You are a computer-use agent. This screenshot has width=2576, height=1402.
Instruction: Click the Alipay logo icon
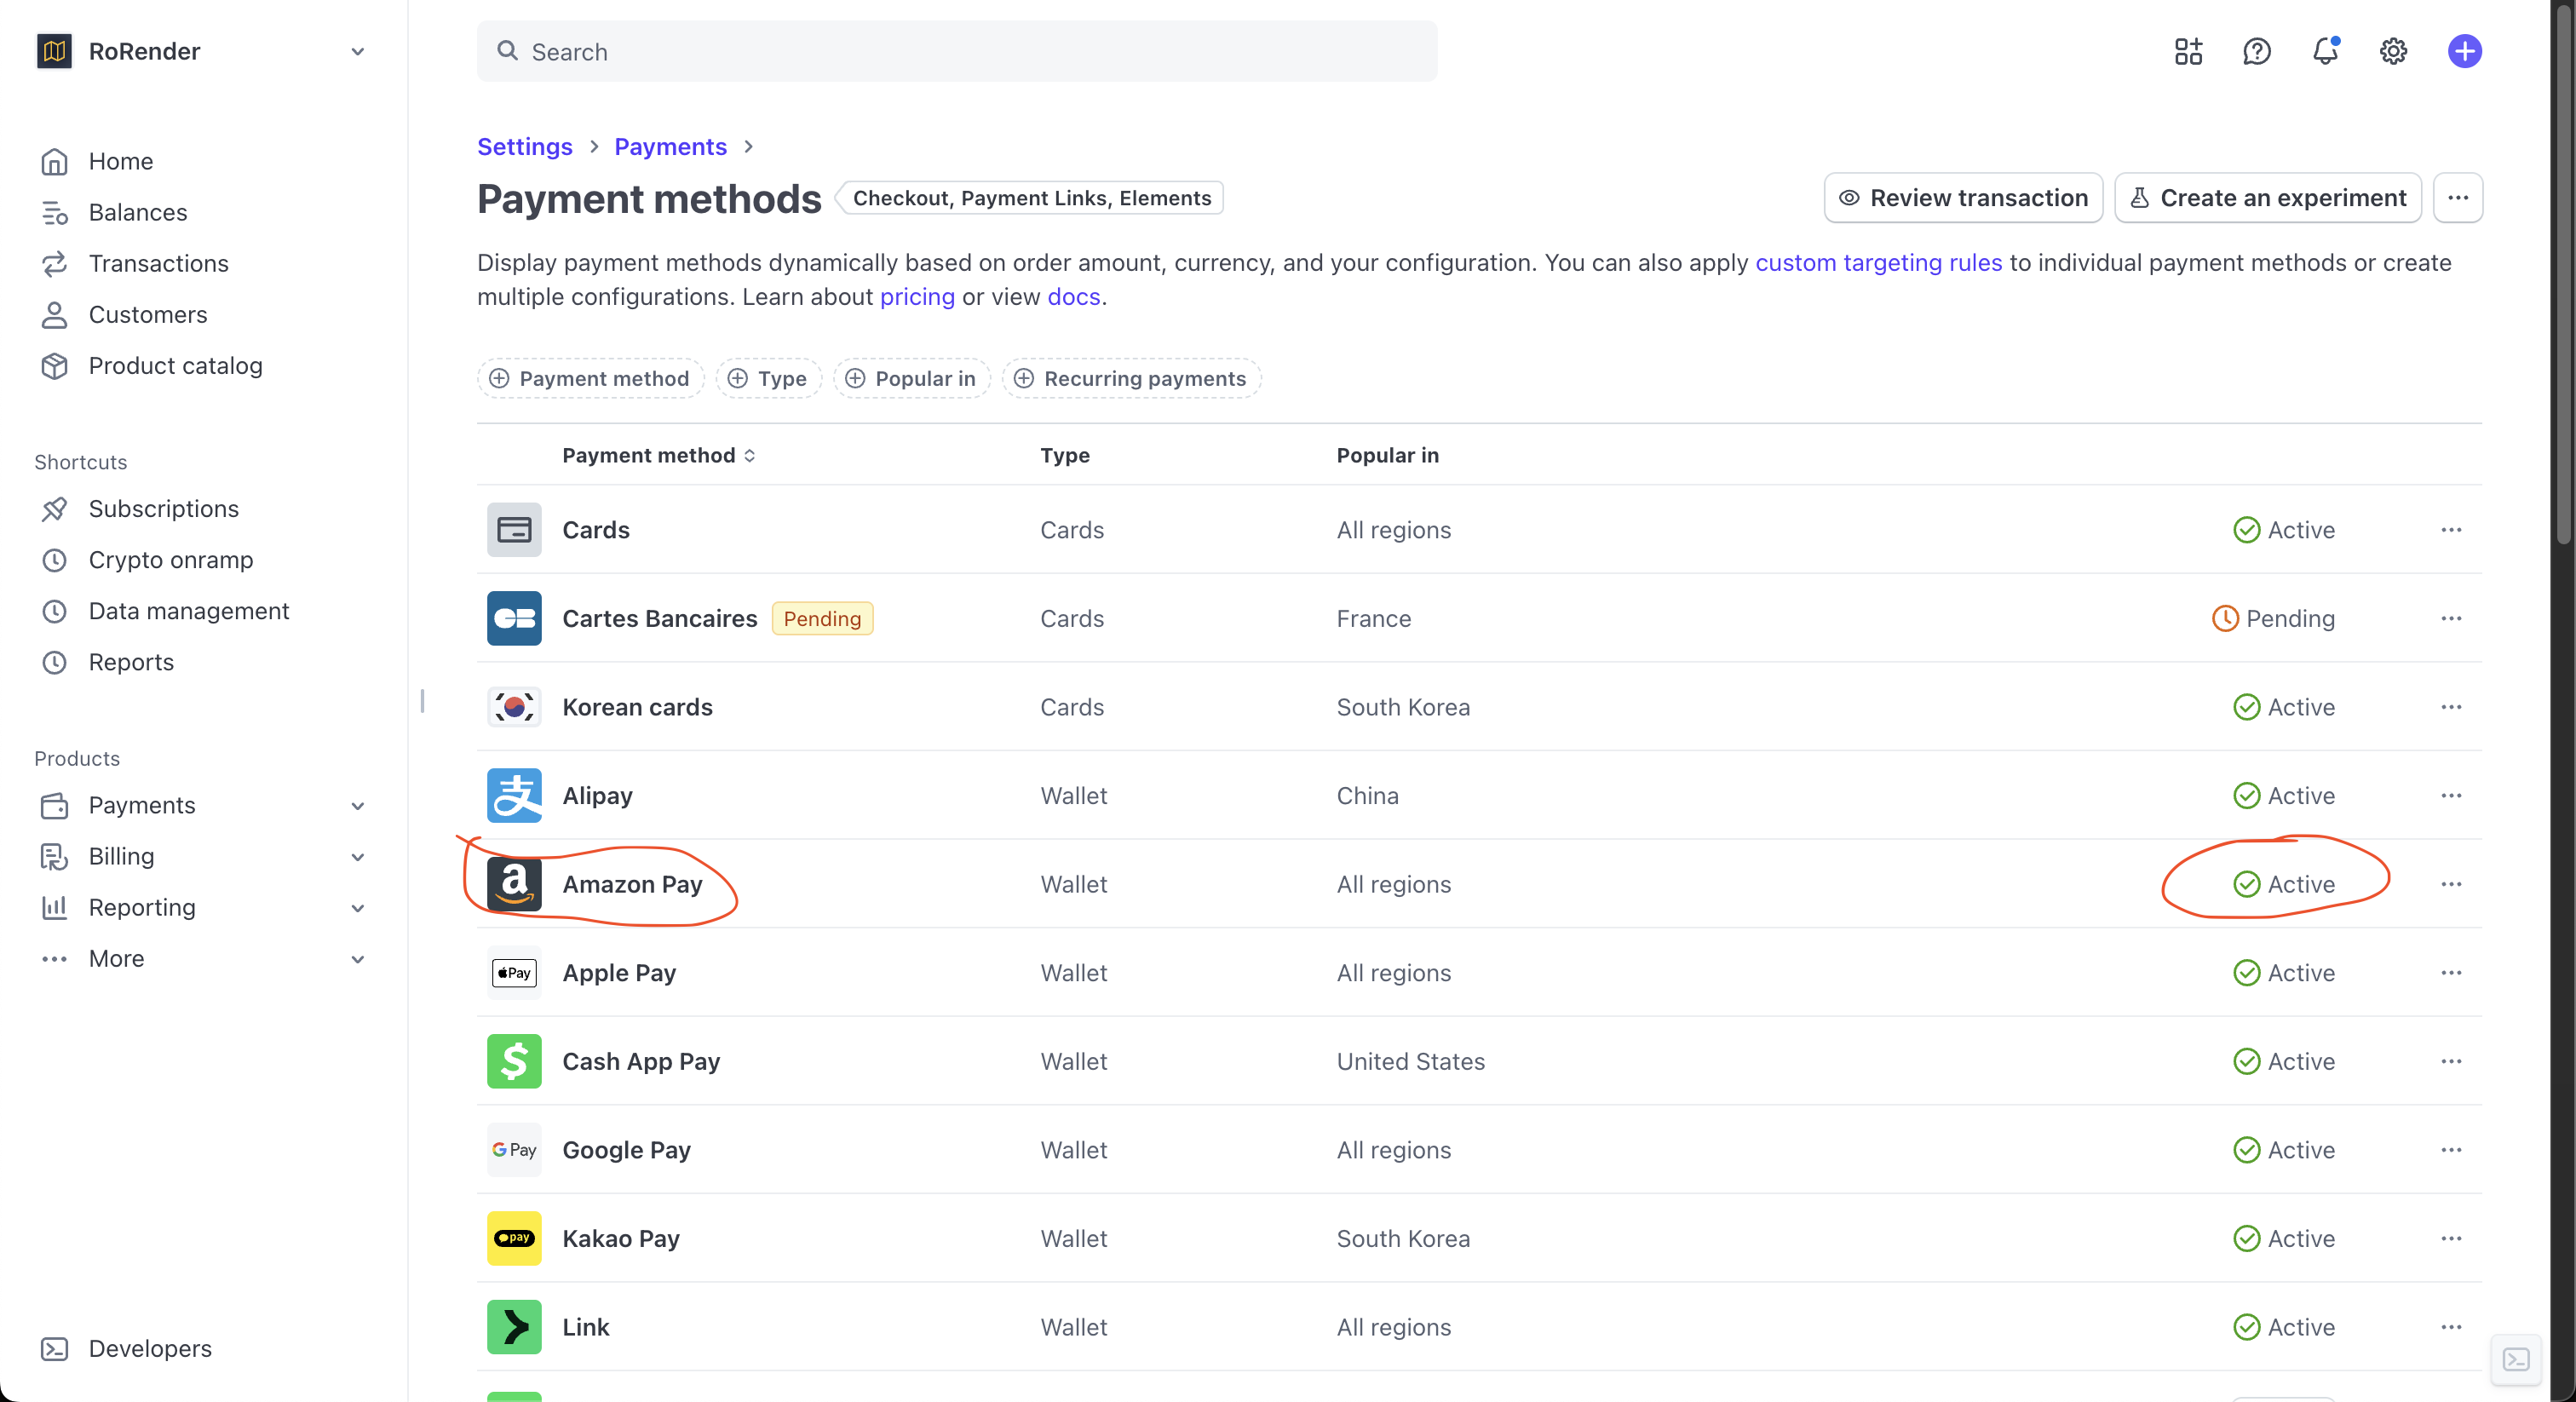(x=514, y=796)
